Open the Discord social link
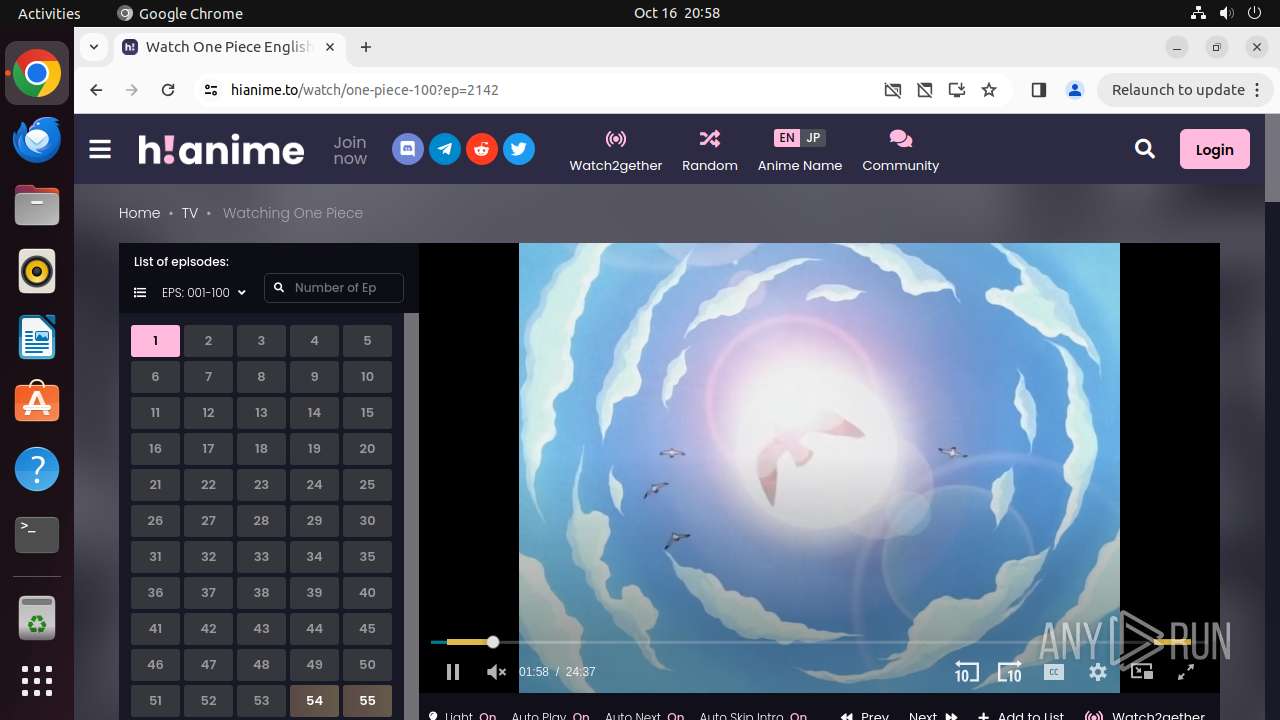The height and width of the screenshot is (720, 1280). [x=407, y=149]
